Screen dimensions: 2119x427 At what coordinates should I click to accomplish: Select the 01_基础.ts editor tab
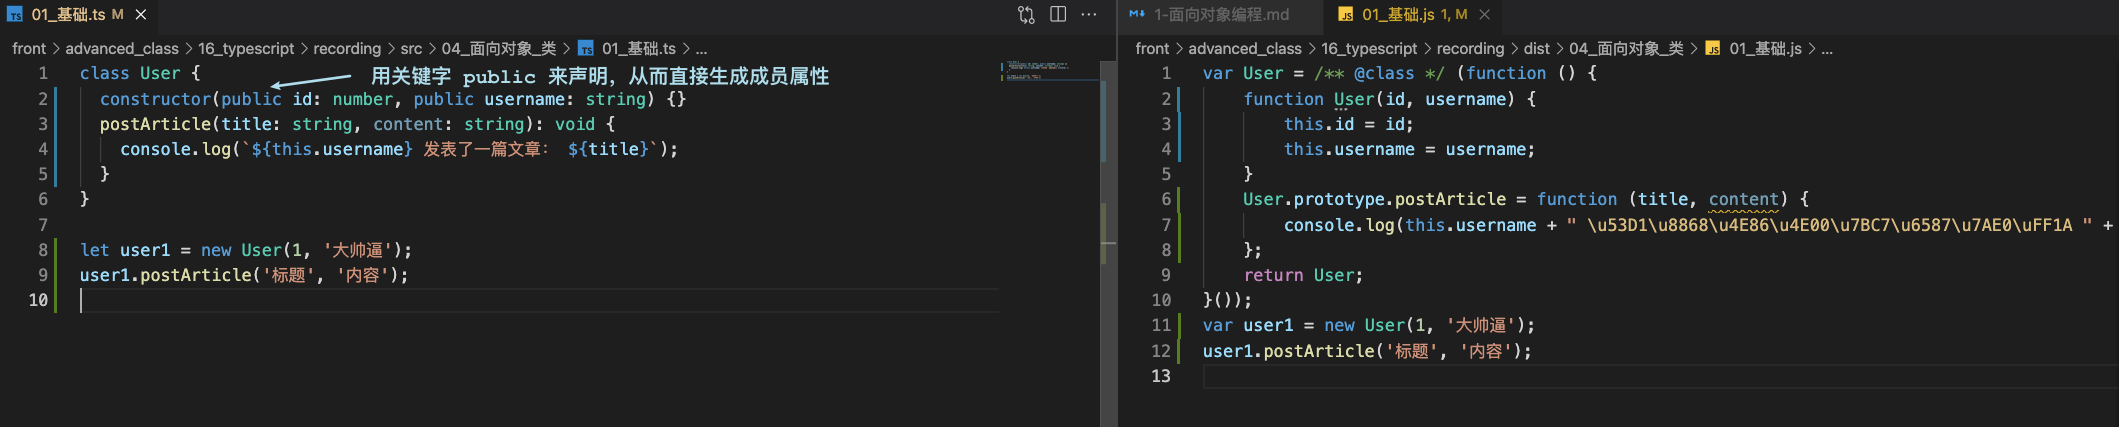click(x=79, y=14)
